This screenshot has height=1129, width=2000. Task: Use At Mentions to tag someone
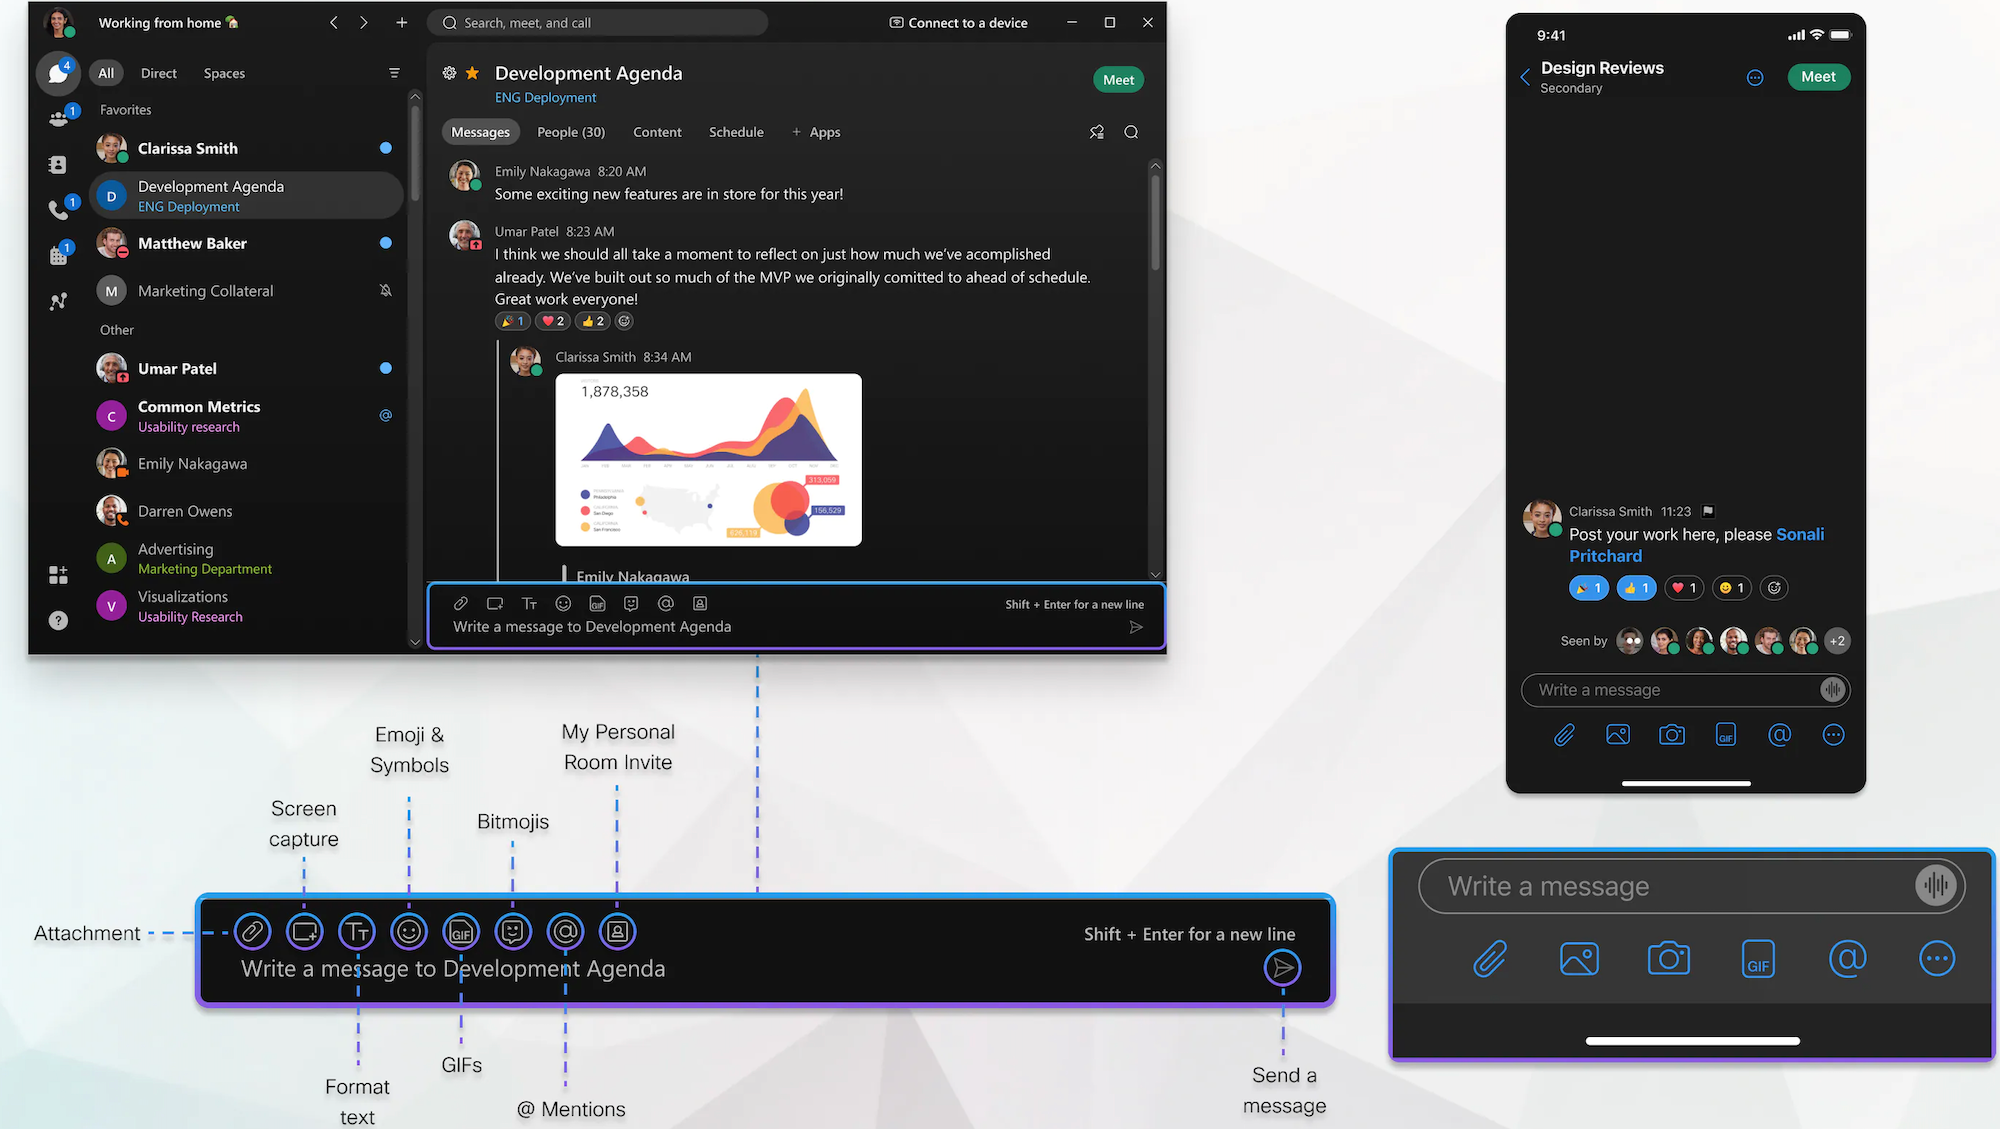(566, 931)
